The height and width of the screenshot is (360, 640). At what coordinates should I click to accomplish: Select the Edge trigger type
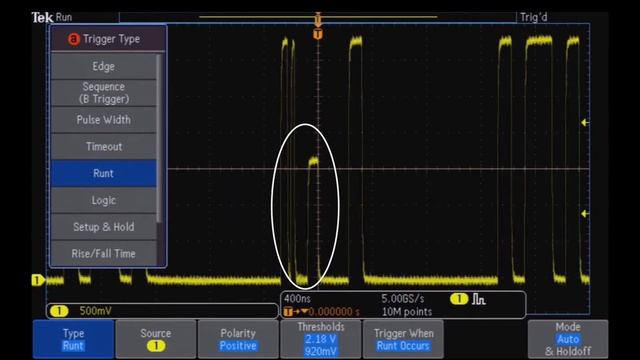click(x=104, y=66)
